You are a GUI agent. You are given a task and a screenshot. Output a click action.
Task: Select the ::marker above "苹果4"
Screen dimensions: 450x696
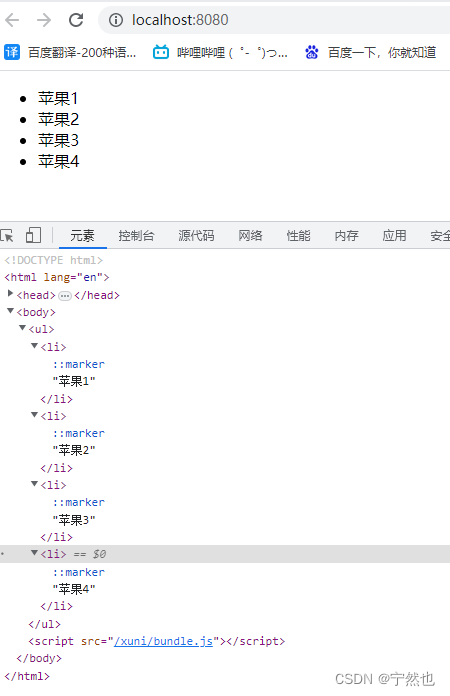(x=79, y=572)
